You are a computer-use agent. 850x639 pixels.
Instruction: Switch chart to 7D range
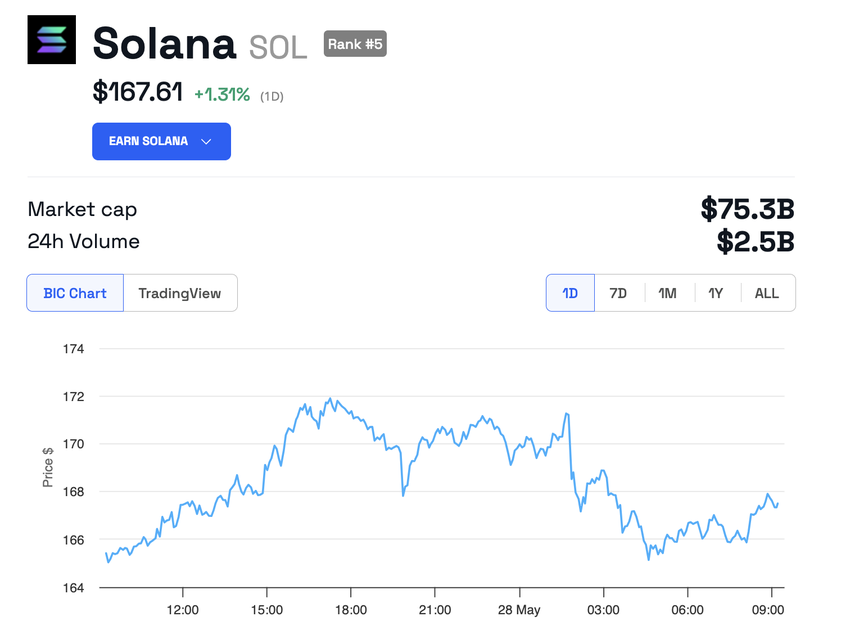pyautogui.click(x=618, y=293)
